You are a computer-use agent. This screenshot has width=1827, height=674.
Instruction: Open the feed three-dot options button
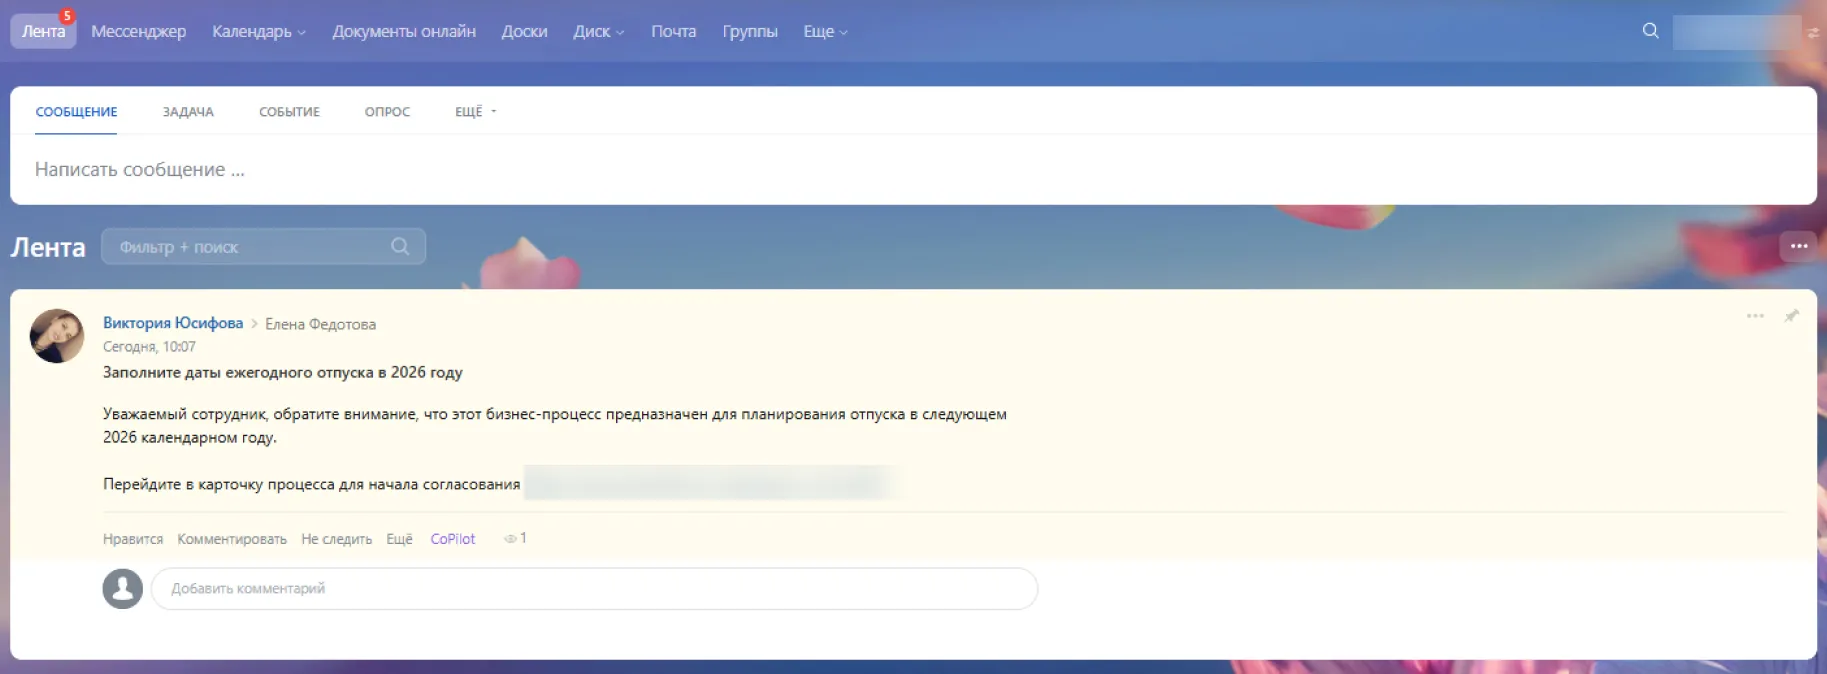tap(1798, 246)
